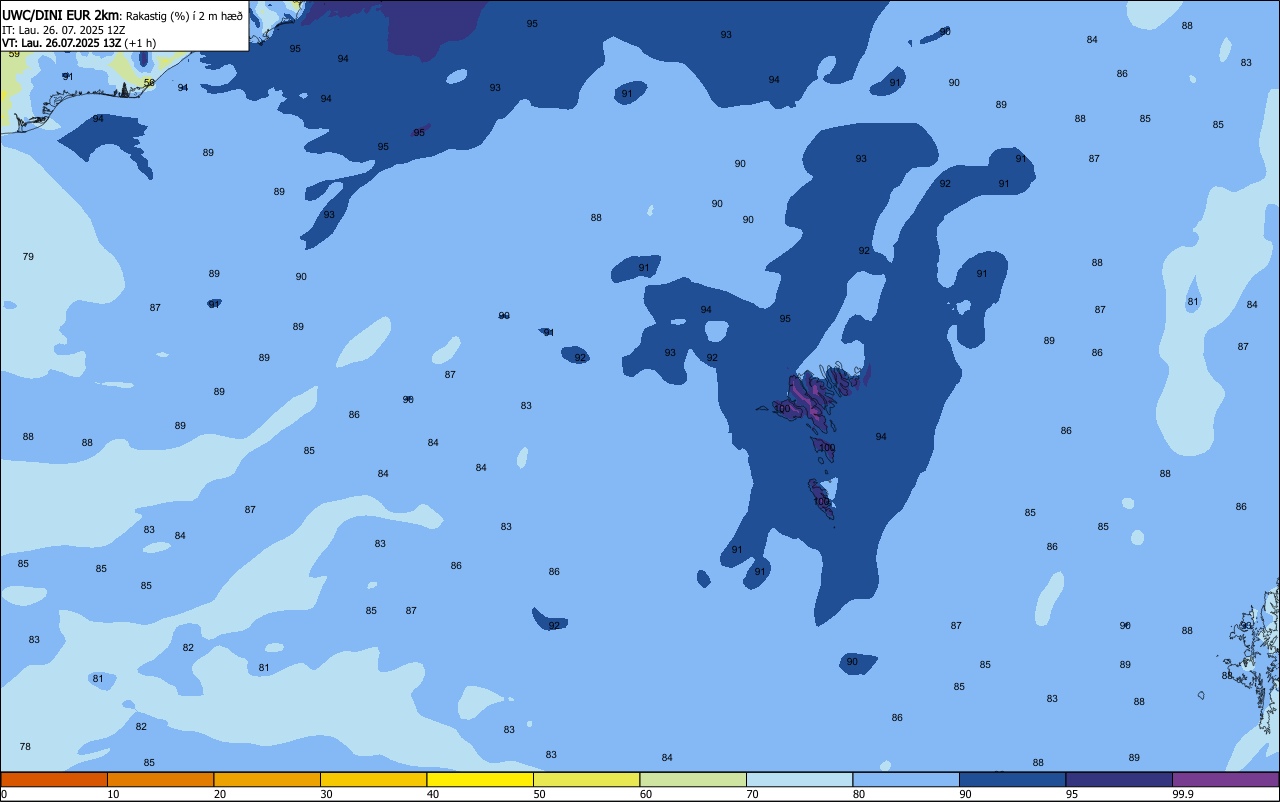Click the '79' humidity value on the map

pos(28,257)
